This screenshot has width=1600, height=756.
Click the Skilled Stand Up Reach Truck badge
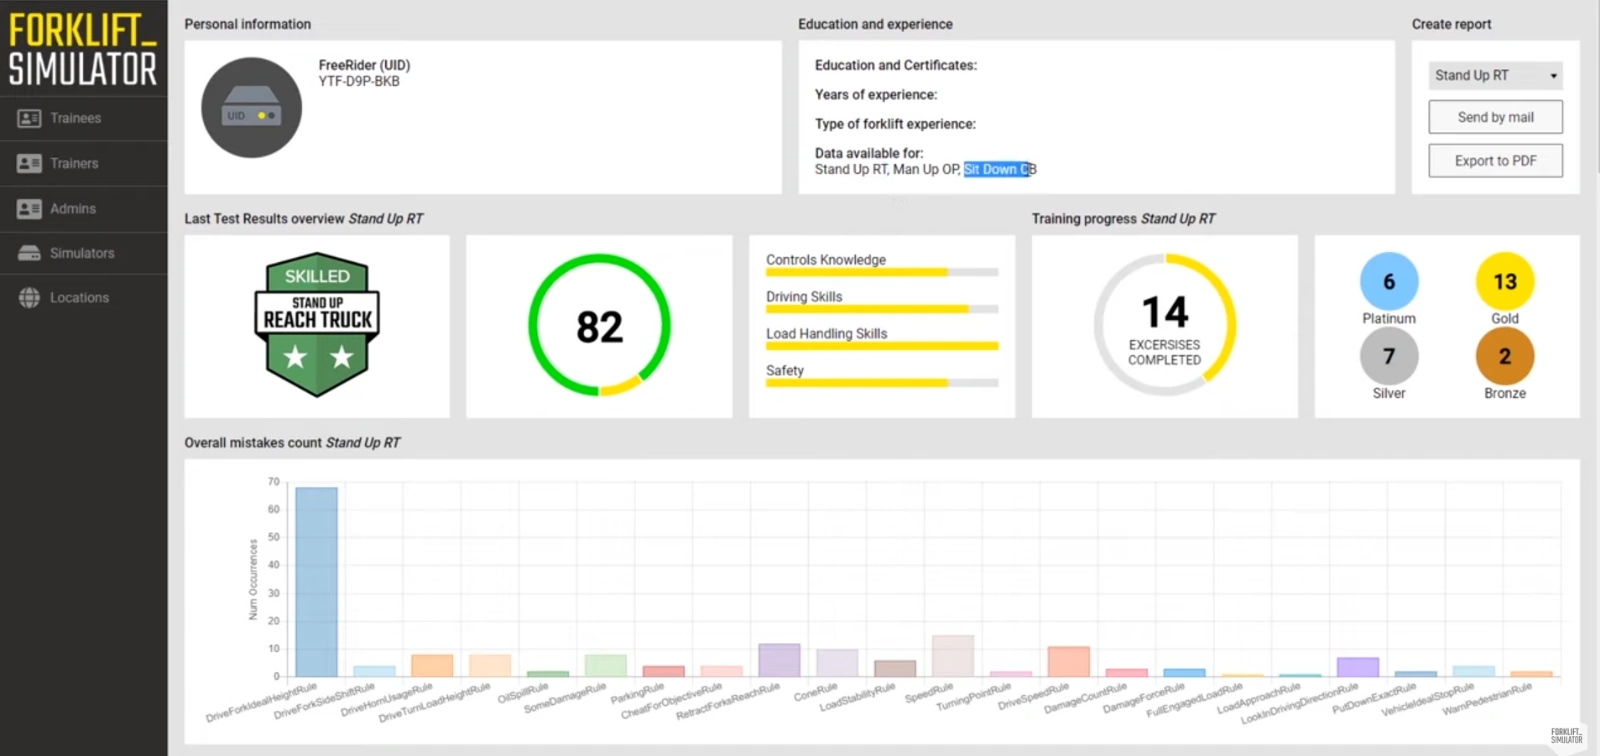click(317, 324)
